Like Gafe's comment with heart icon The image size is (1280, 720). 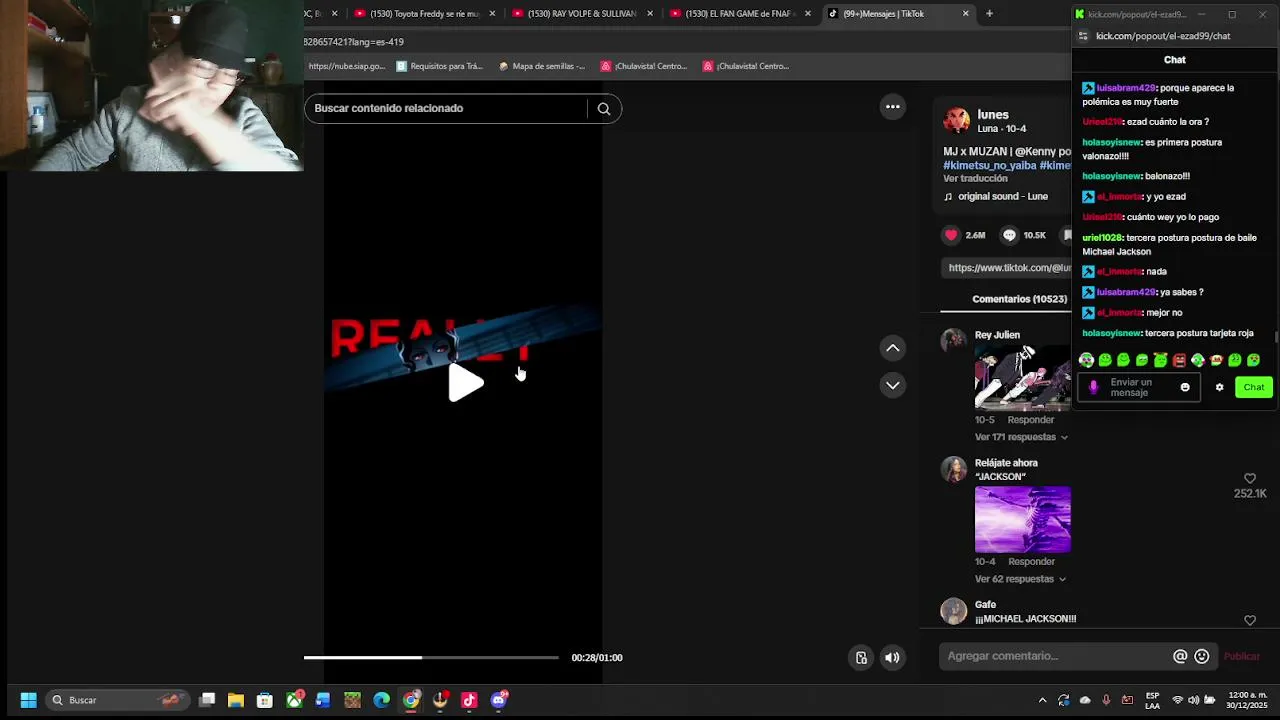coord(1250,621)
